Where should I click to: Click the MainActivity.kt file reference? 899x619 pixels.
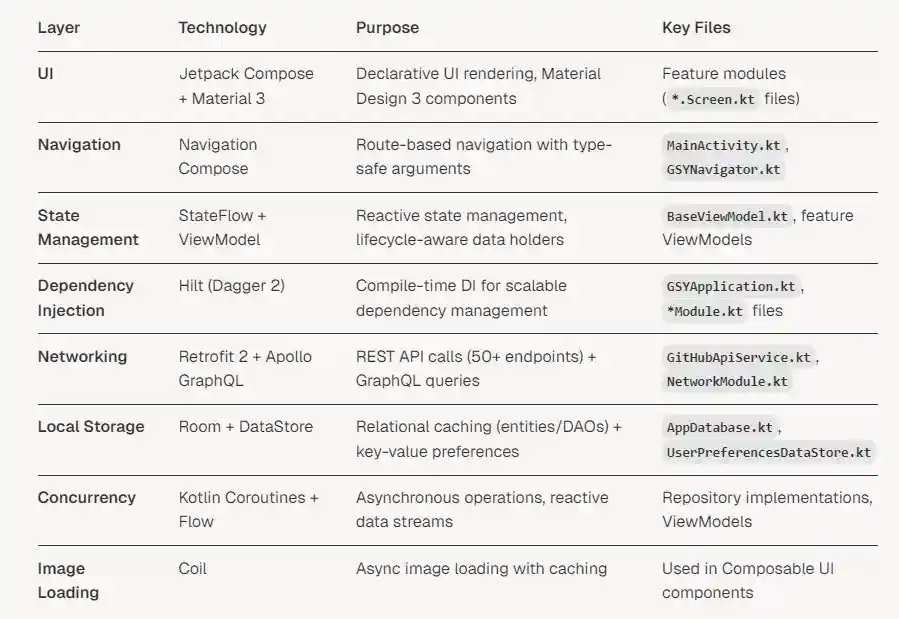coord(723,145)
